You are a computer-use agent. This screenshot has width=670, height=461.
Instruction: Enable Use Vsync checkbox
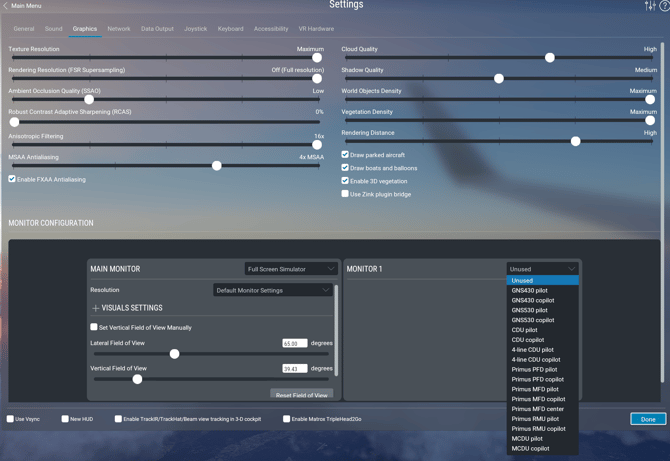coord(10,419)
